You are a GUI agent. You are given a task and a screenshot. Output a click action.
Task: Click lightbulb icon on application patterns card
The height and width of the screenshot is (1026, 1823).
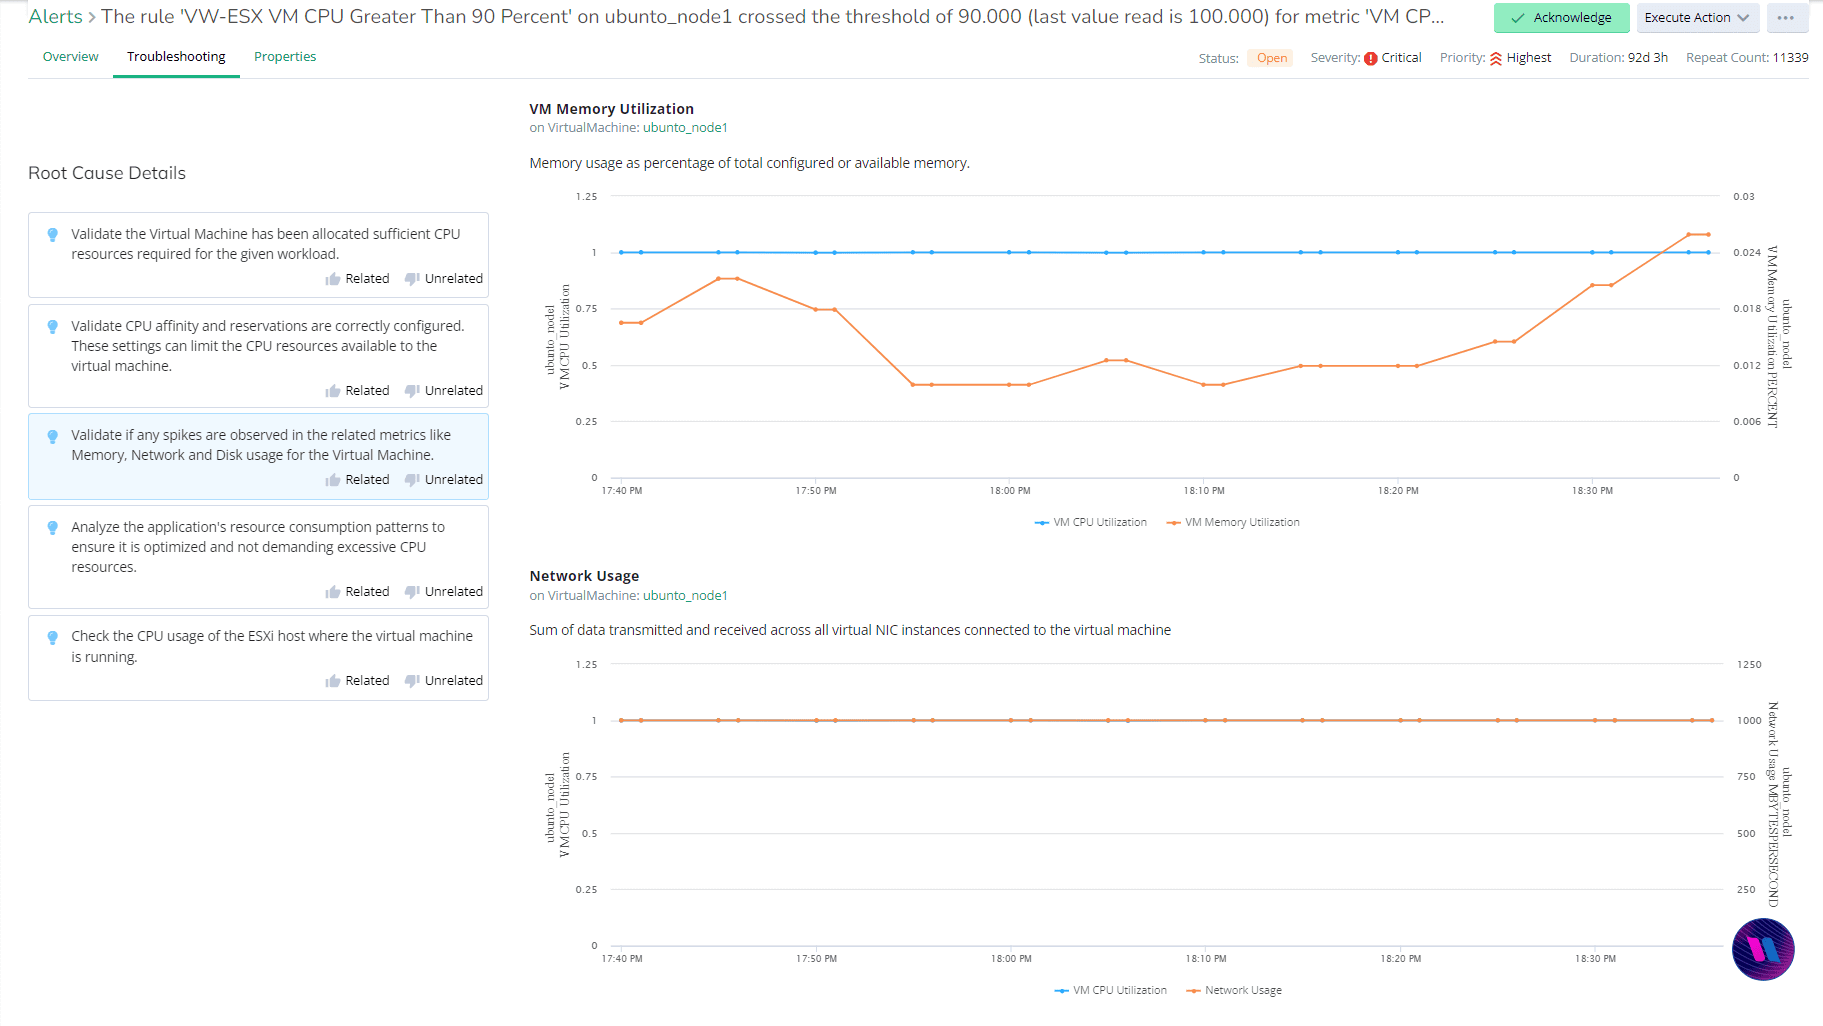(53, 528)
